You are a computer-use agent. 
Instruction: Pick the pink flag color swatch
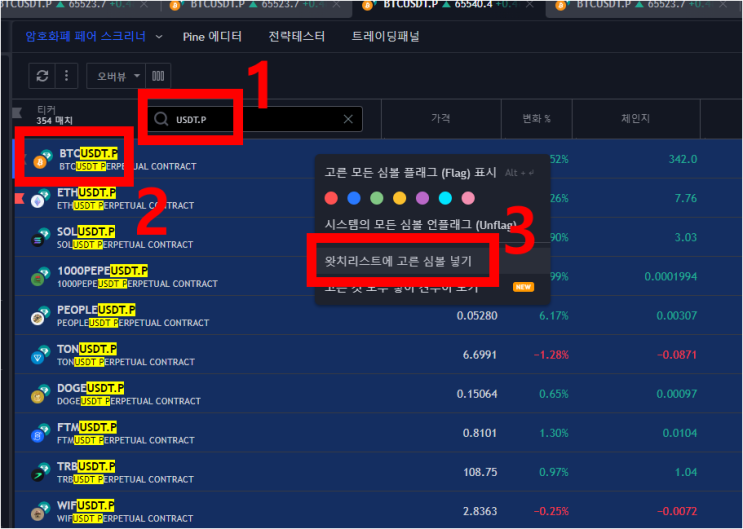tap(468, 198)
